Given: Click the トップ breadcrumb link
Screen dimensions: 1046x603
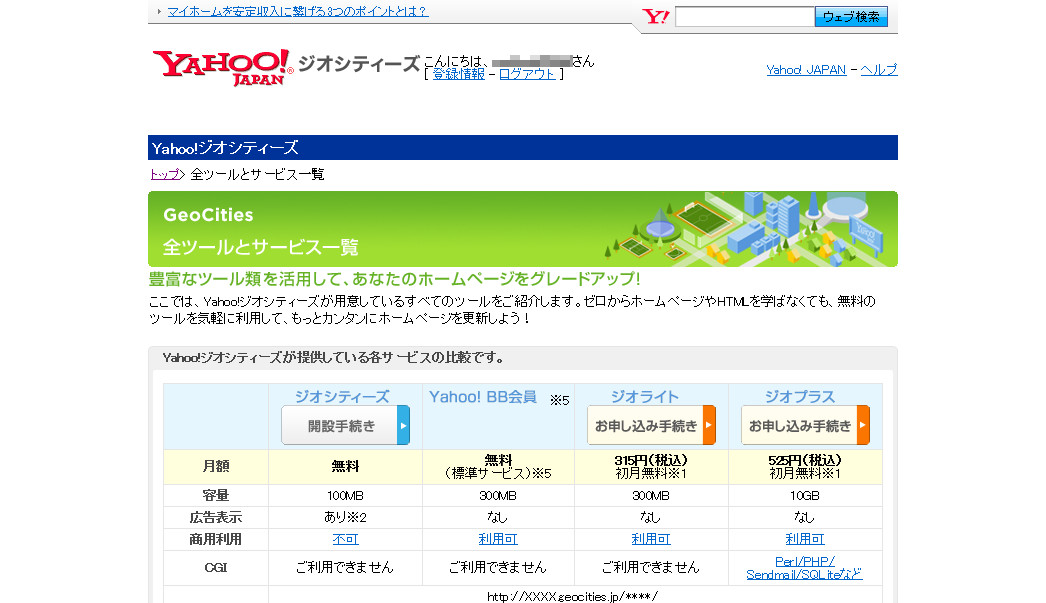Looking at the screenshot, I should (x=165, y=174).
